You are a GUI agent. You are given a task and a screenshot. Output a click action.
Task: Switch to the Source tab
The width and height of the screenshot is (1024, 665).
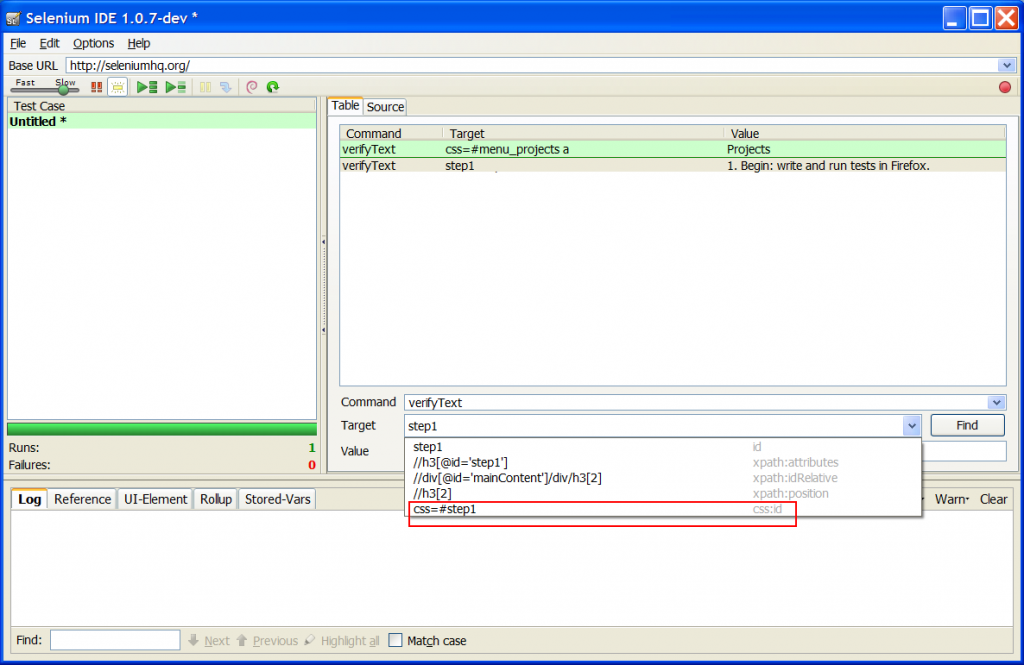pyautogui.click(x=385, y=106)
